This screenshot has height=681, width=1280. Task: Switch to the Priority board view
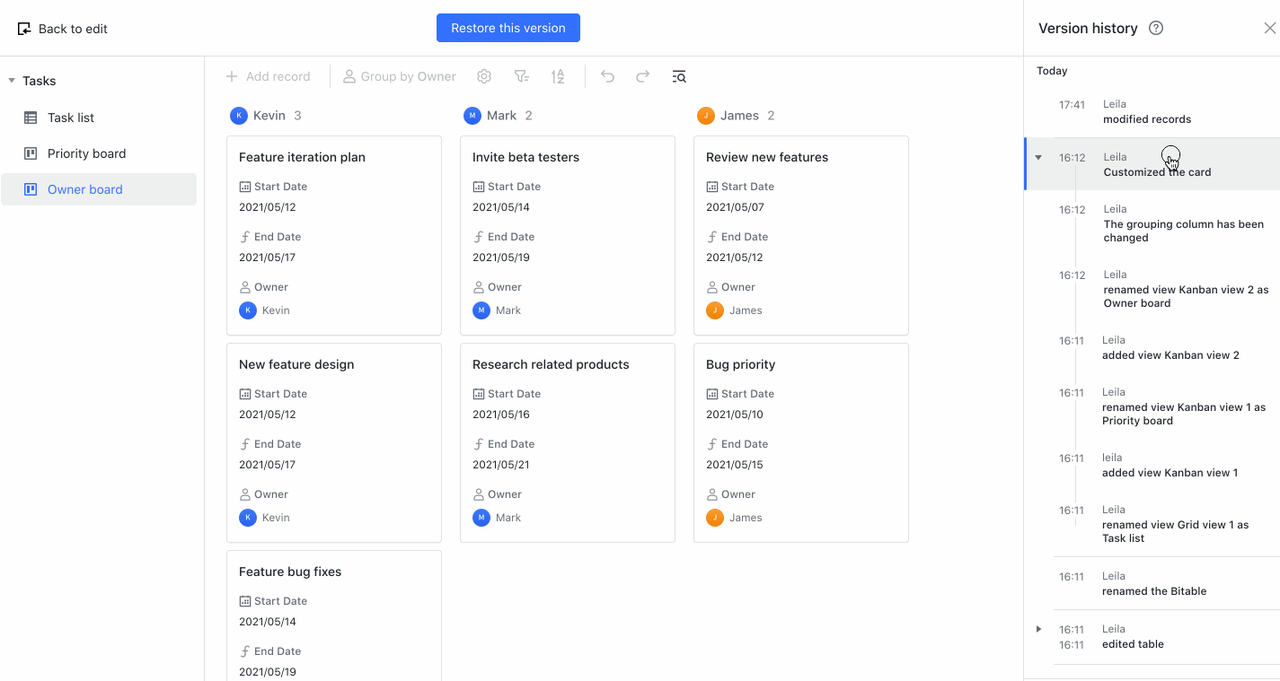[x=86, y=154]
